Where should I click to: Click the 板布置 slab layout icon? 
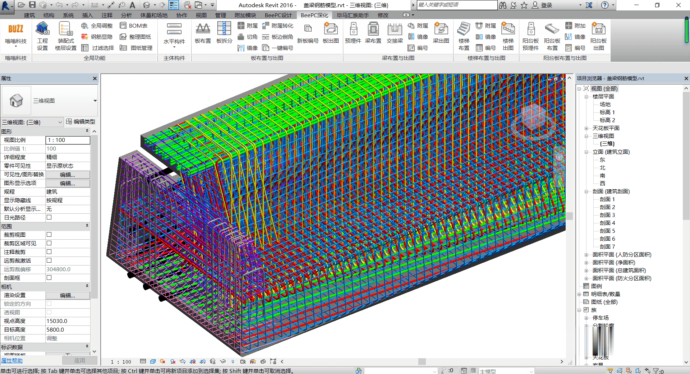click(202, 33)
